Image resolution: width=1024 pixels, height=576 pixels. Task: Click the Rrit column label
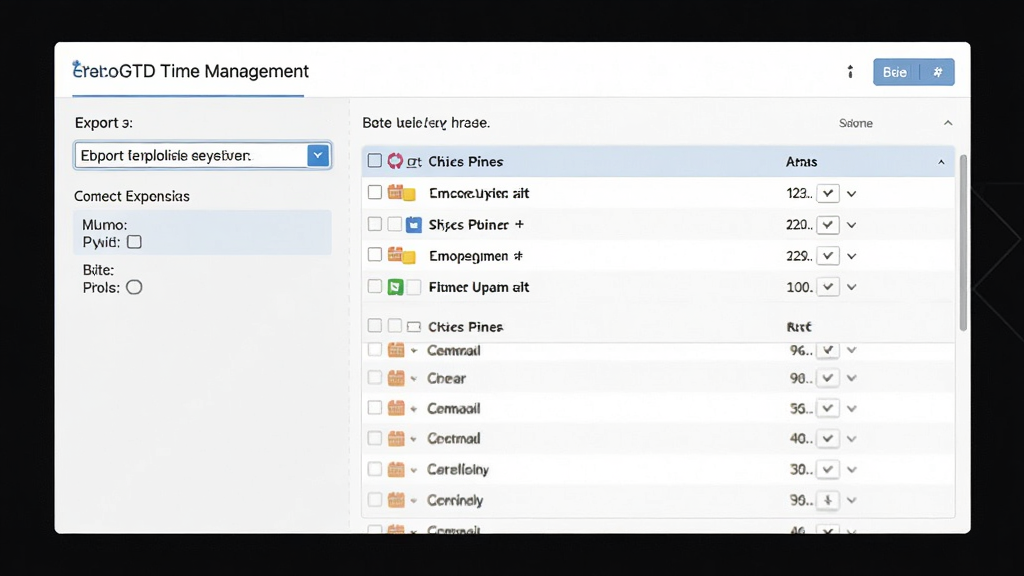[x=799, y=327]
